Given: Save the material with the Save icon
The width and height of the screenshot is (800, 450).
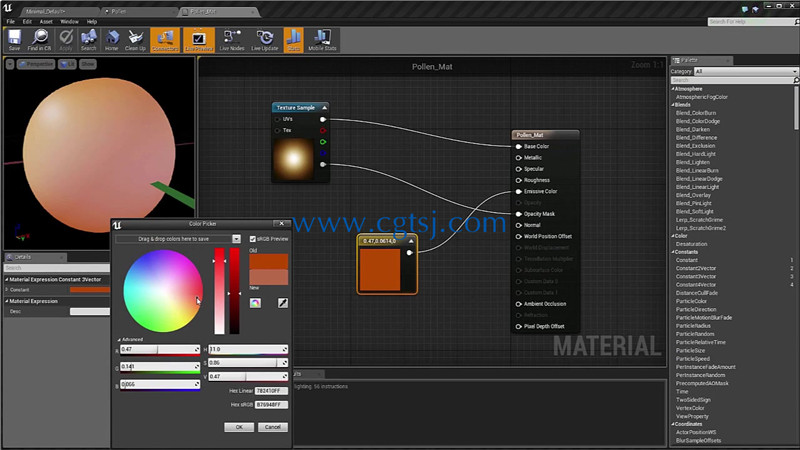Looking at the screenshot, I should click(x=14, y=40).
